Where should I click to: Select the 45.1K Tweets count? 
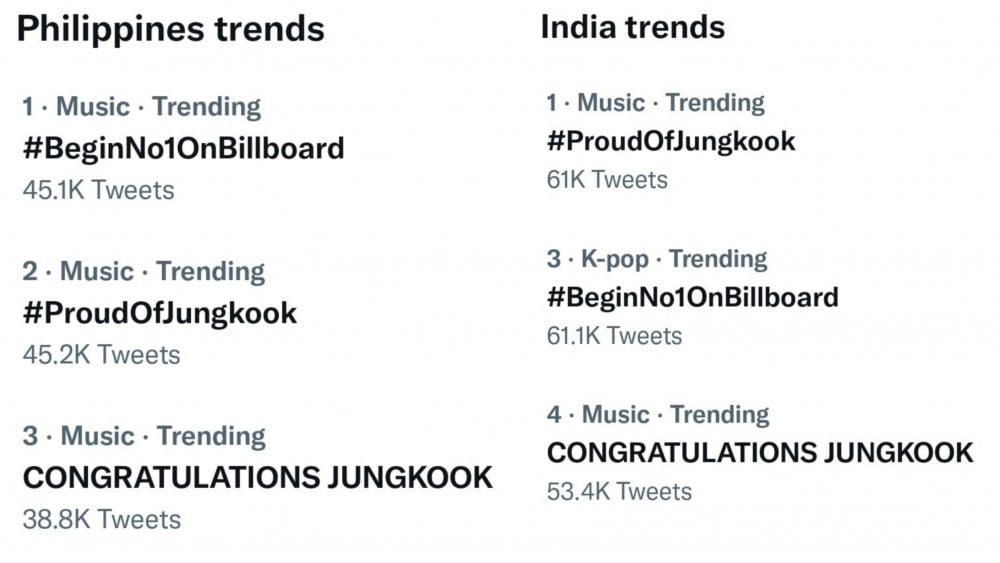click(x=98, y=190)
